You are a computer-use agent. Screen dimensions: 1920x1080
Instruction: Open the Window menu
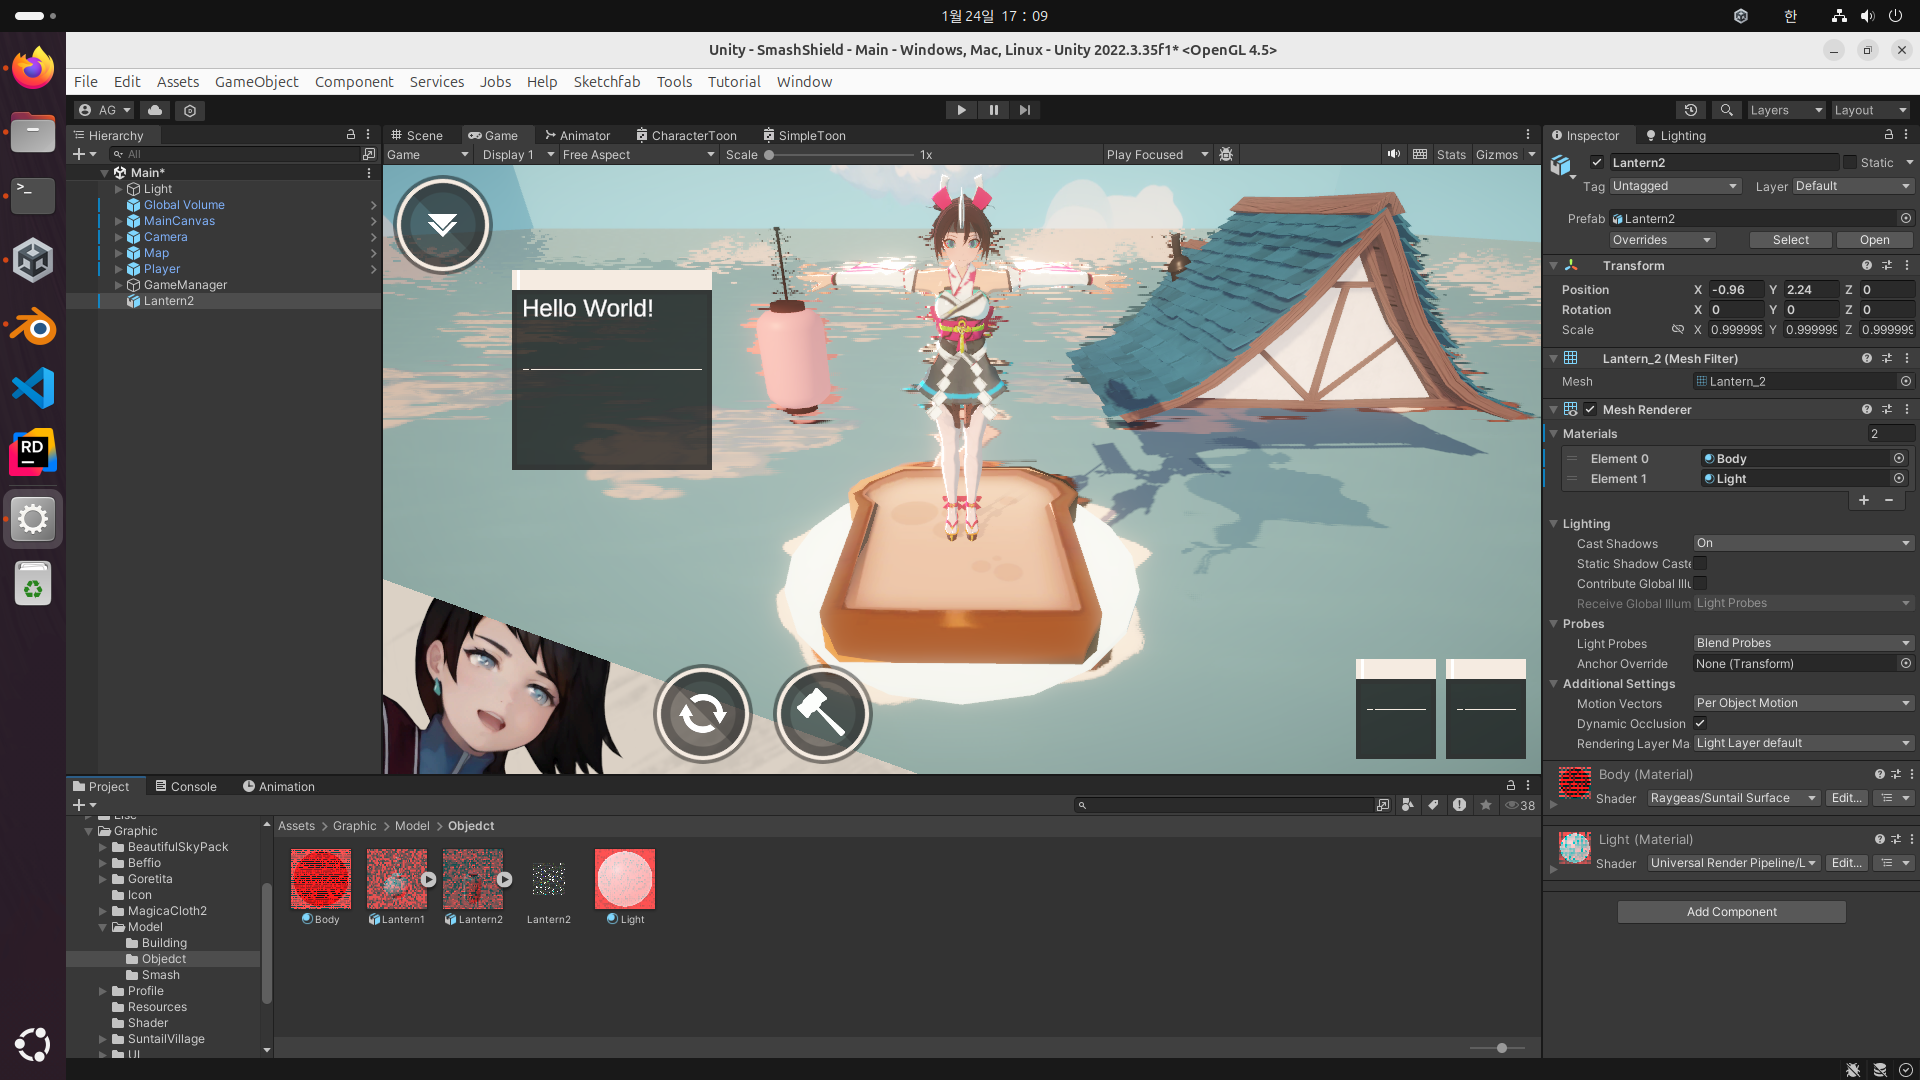pyautogui.click(x=804, y=82)
